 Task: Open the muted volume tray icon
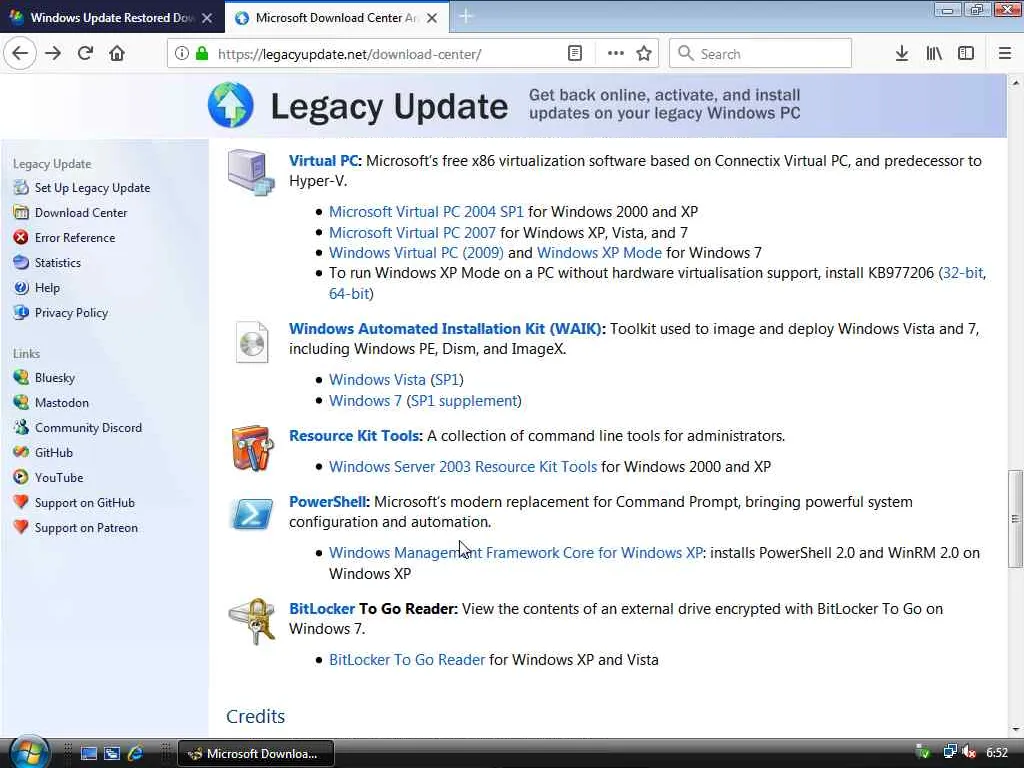[x=969, y=753]
